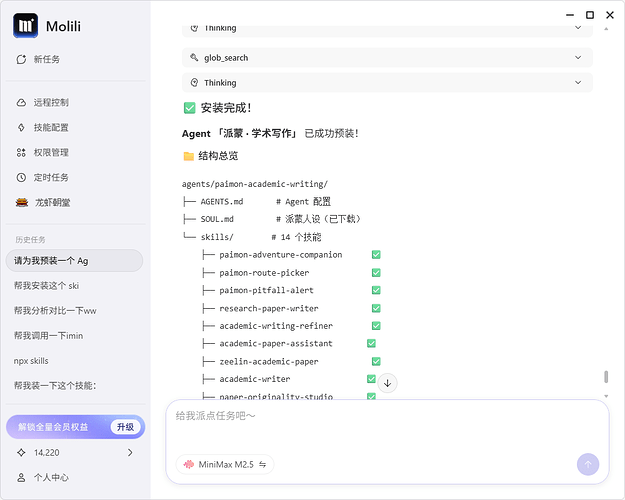Click checkmark beside academic-paper-assistant
Screen dimensions: 625x500
pos(371,343)
